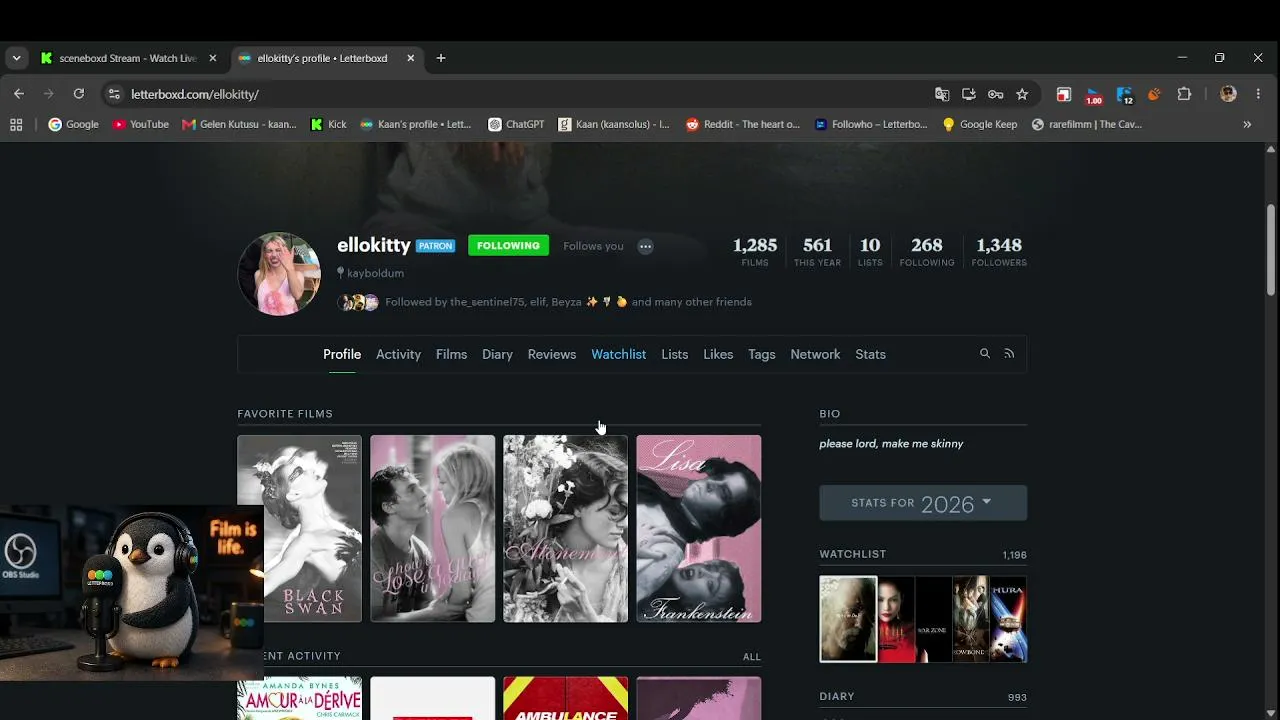Open the Black Swan favorite film poster
The height and width of the screenshot is (720, 1280).
pyautogui.click(x=299, y=528)
